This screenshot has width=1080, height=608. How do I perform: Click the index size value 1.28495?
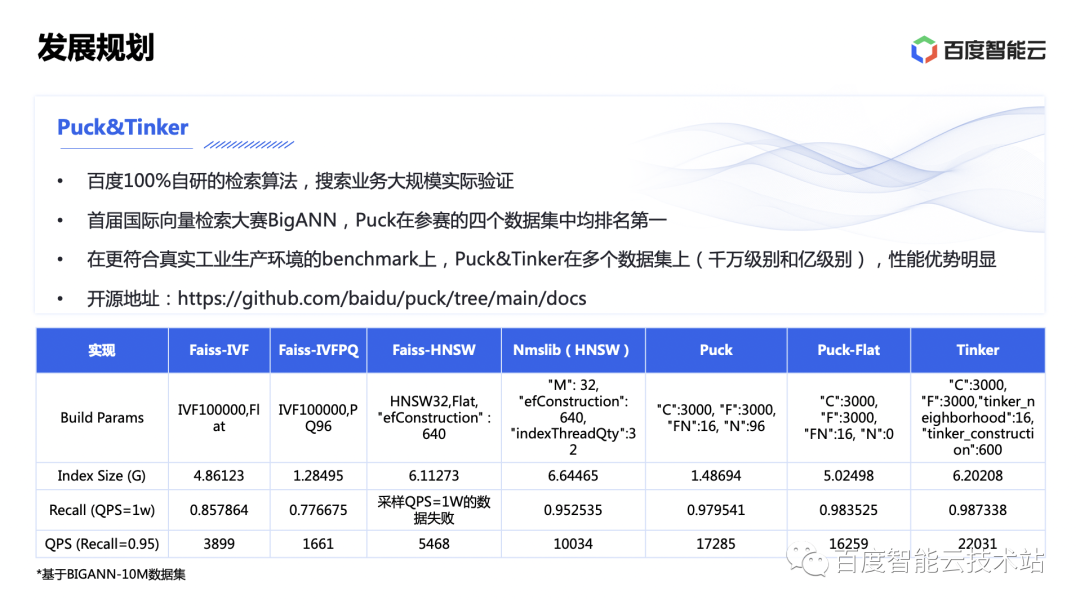pyautogui.click(x=318, y=476)
